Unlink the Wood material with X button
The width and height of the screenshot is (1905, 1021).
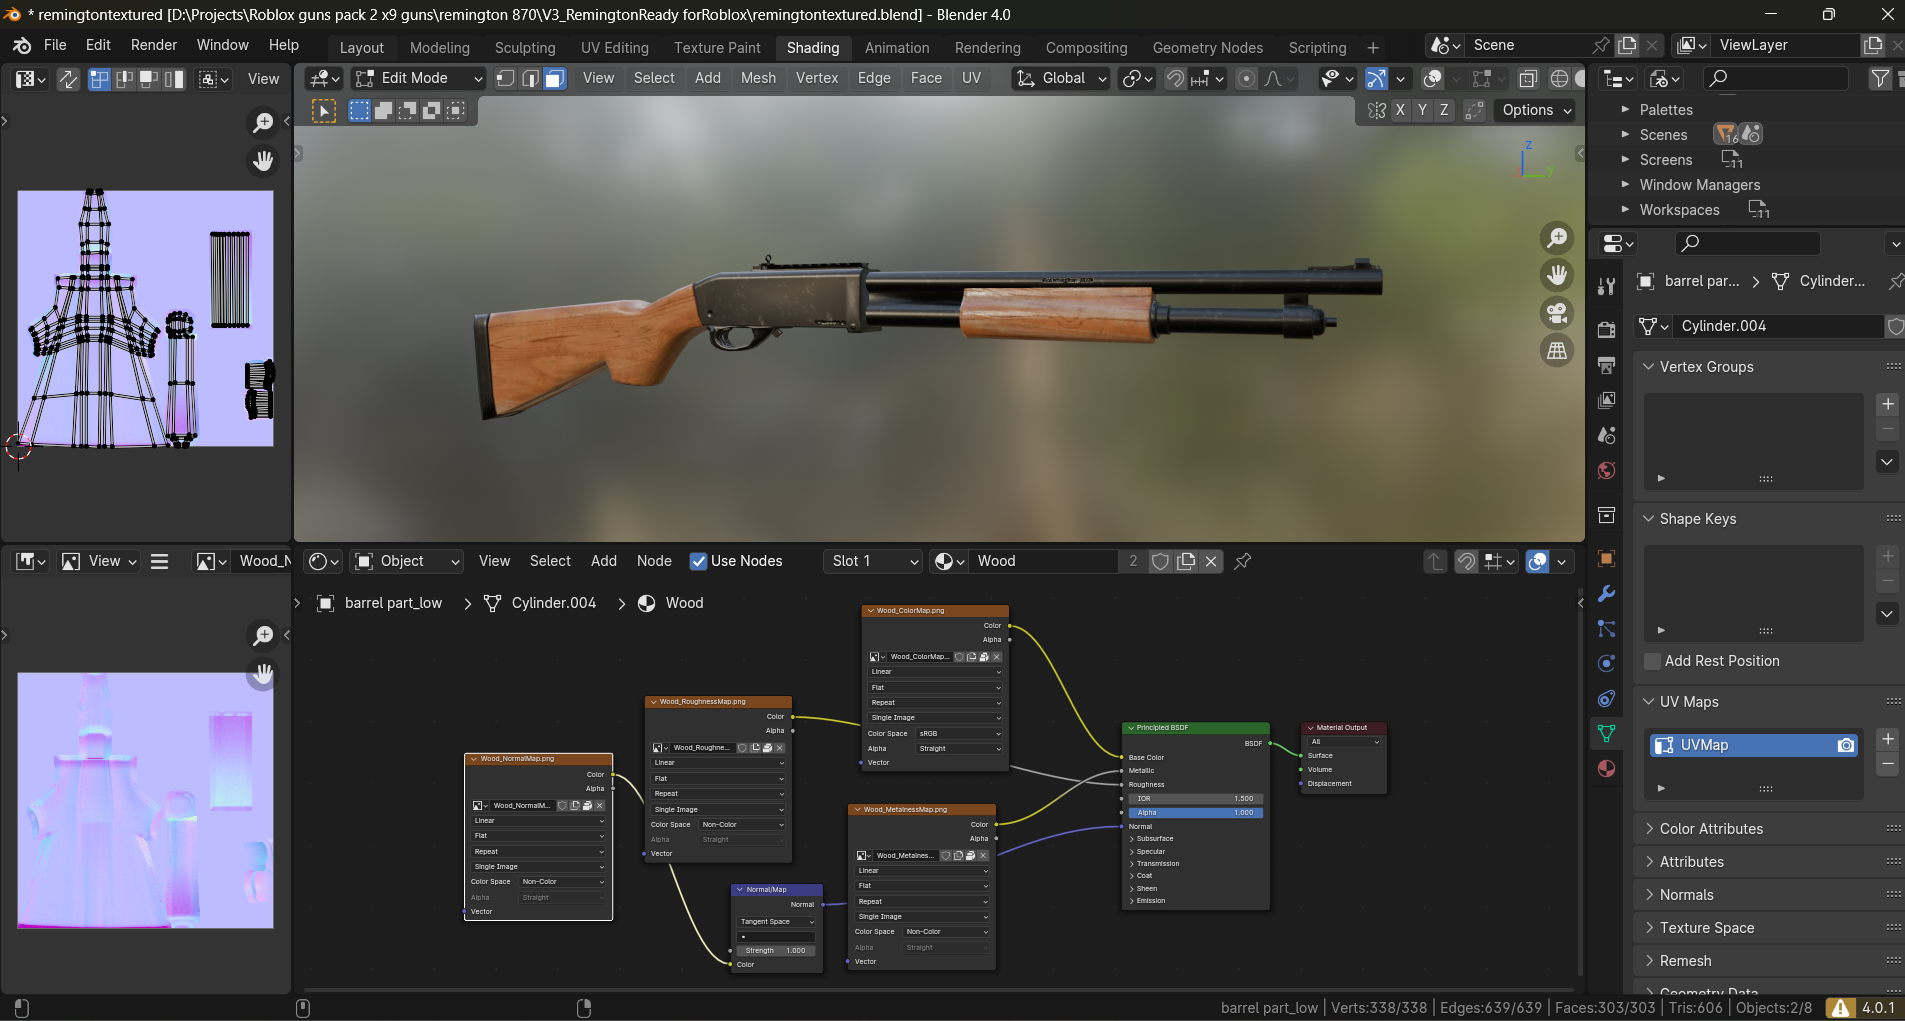point(1211,561)
